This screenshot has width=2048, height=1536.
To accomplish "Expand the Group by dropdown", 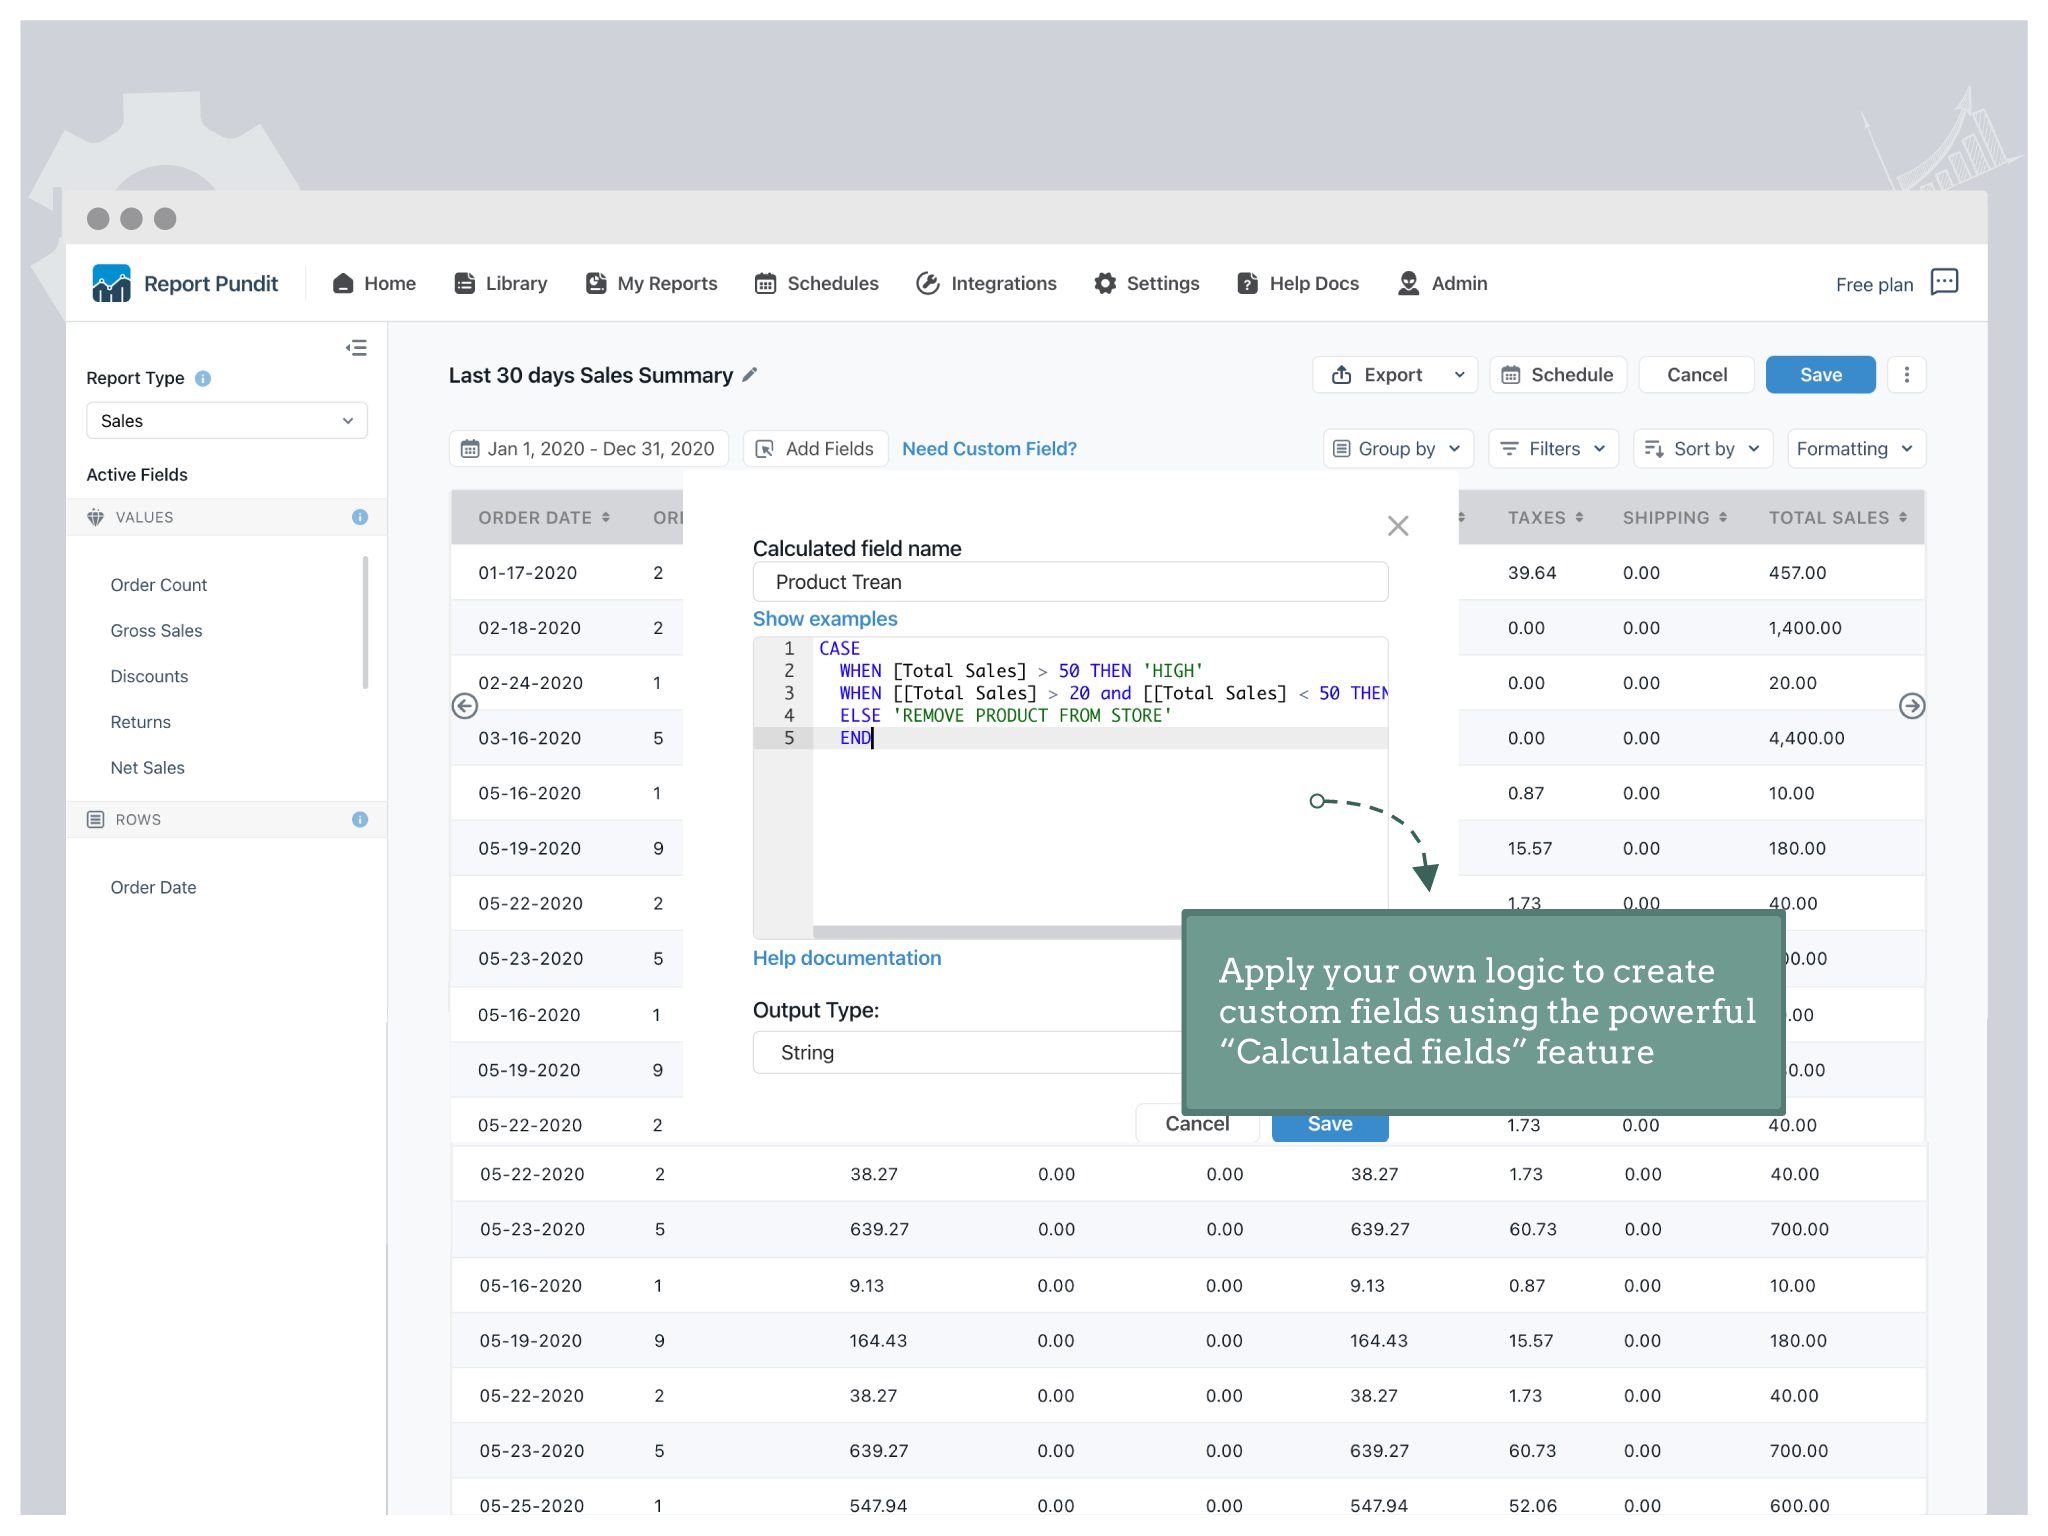I will coord(1397,449).
